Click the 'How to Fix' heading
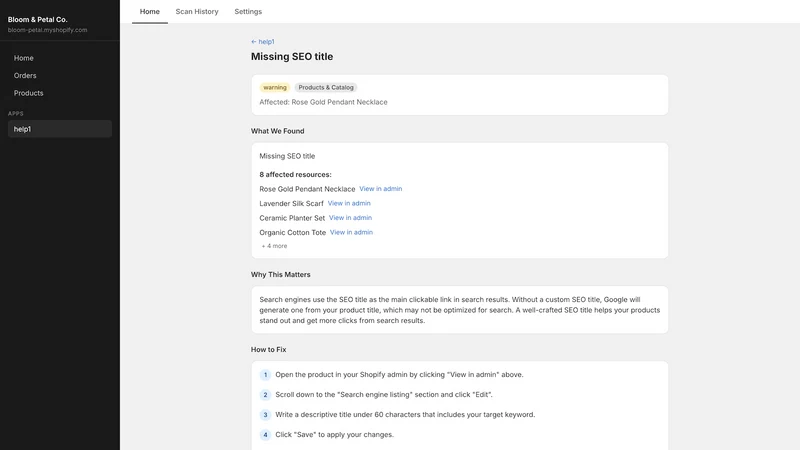Image resolution: width=800 pixels, height=450 pixels. tap(268, 349)
